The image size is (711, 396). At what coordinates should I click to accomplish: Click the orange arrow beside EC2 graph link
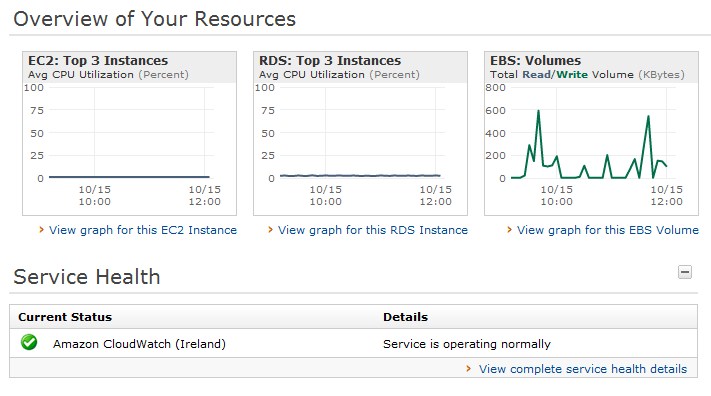coord(41,230)
